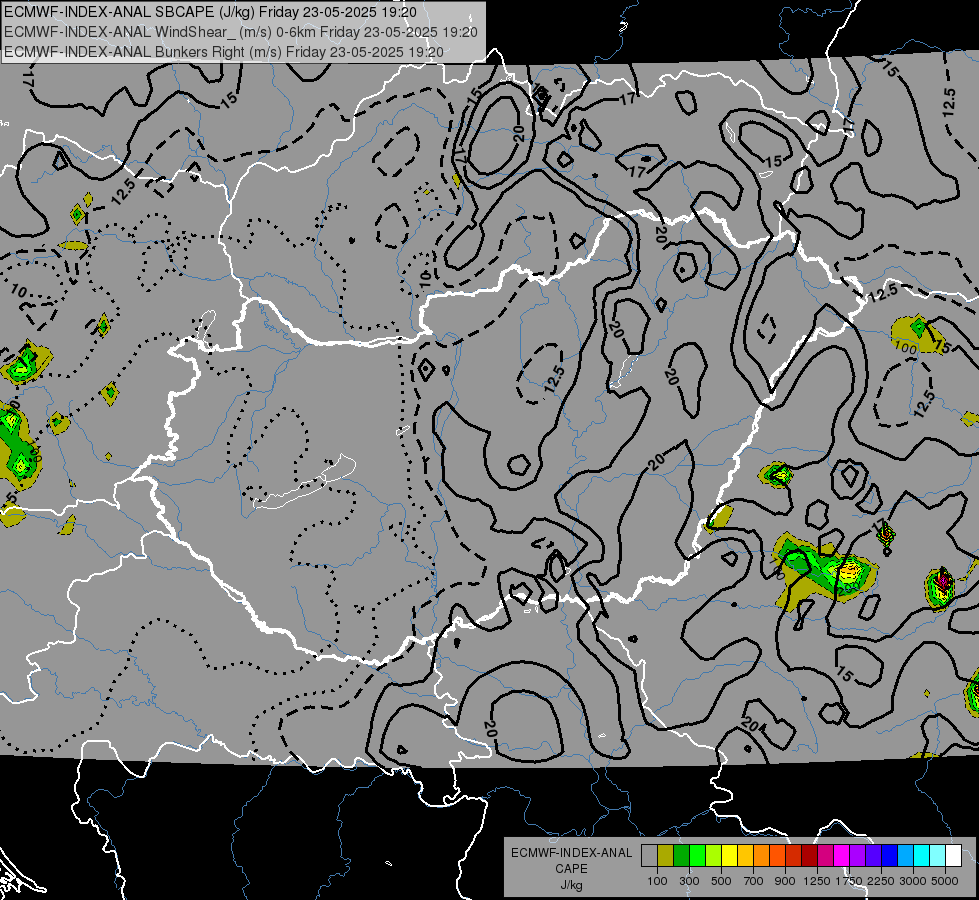Click the gray swatch in CAPE legend
The width and height of the screenshot is (979, 900).
point(649,856)
